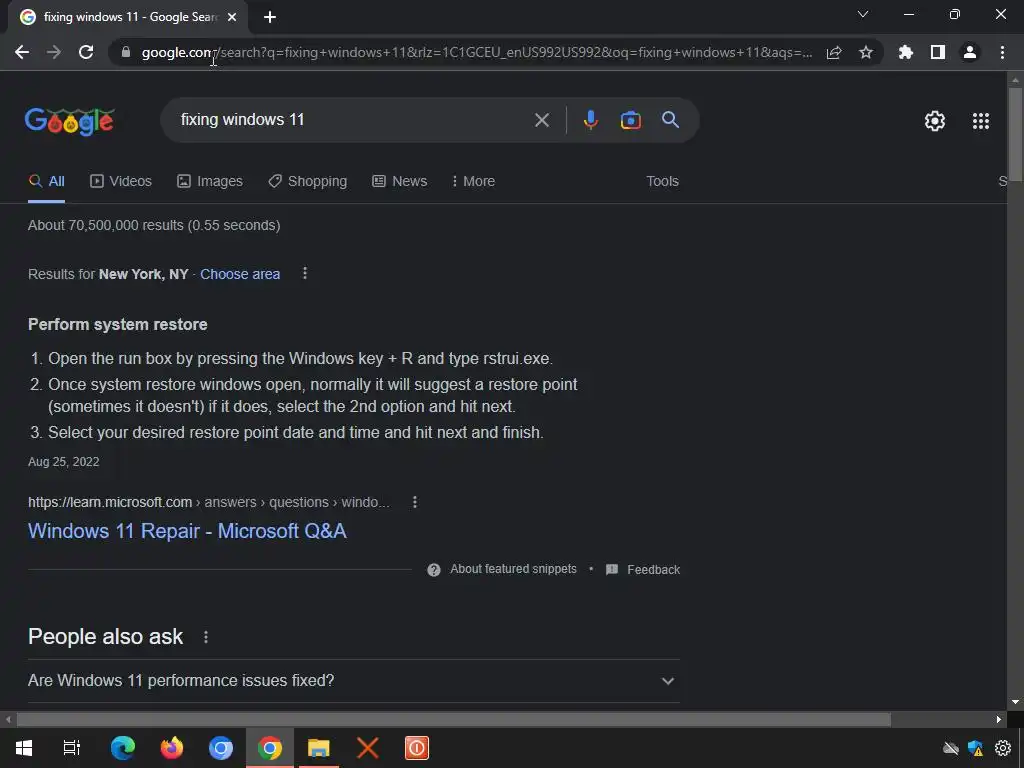1024x768 pixels.
Task: Click the OneDrive cloud tray icon
Action: coord(951,748)
